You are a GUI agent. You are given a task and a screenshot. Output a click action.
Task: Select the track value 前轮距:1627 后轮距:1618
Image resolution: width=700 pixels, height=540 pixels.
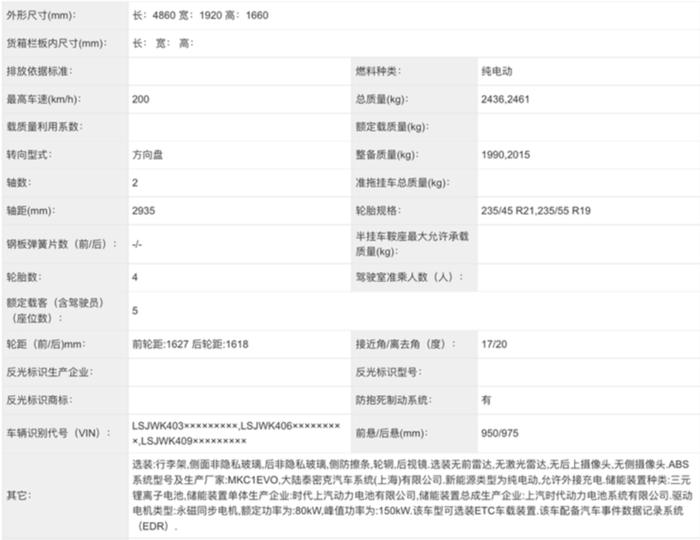point(190,344)
